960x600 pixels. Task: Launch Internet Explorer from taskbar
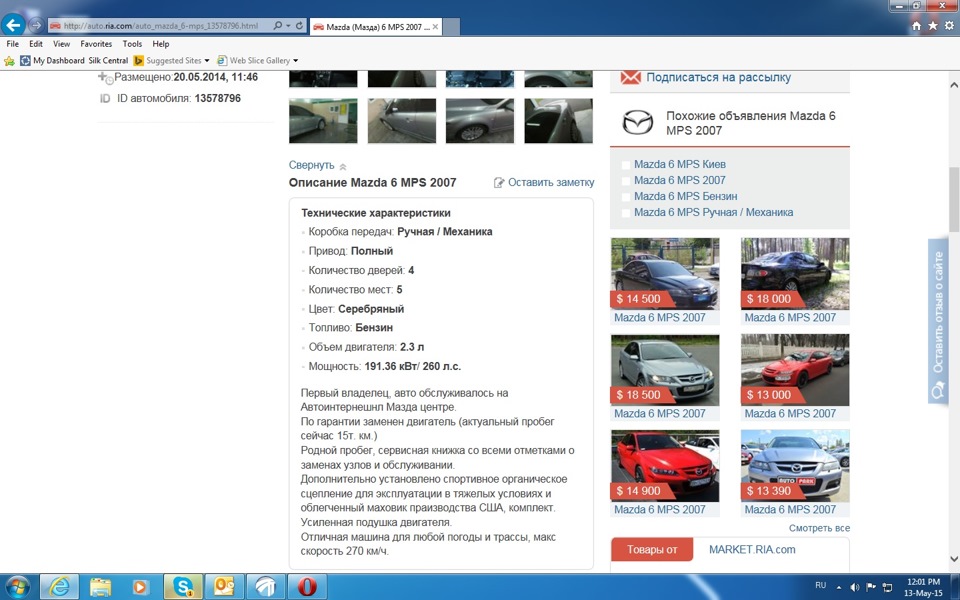coord(59,587)
